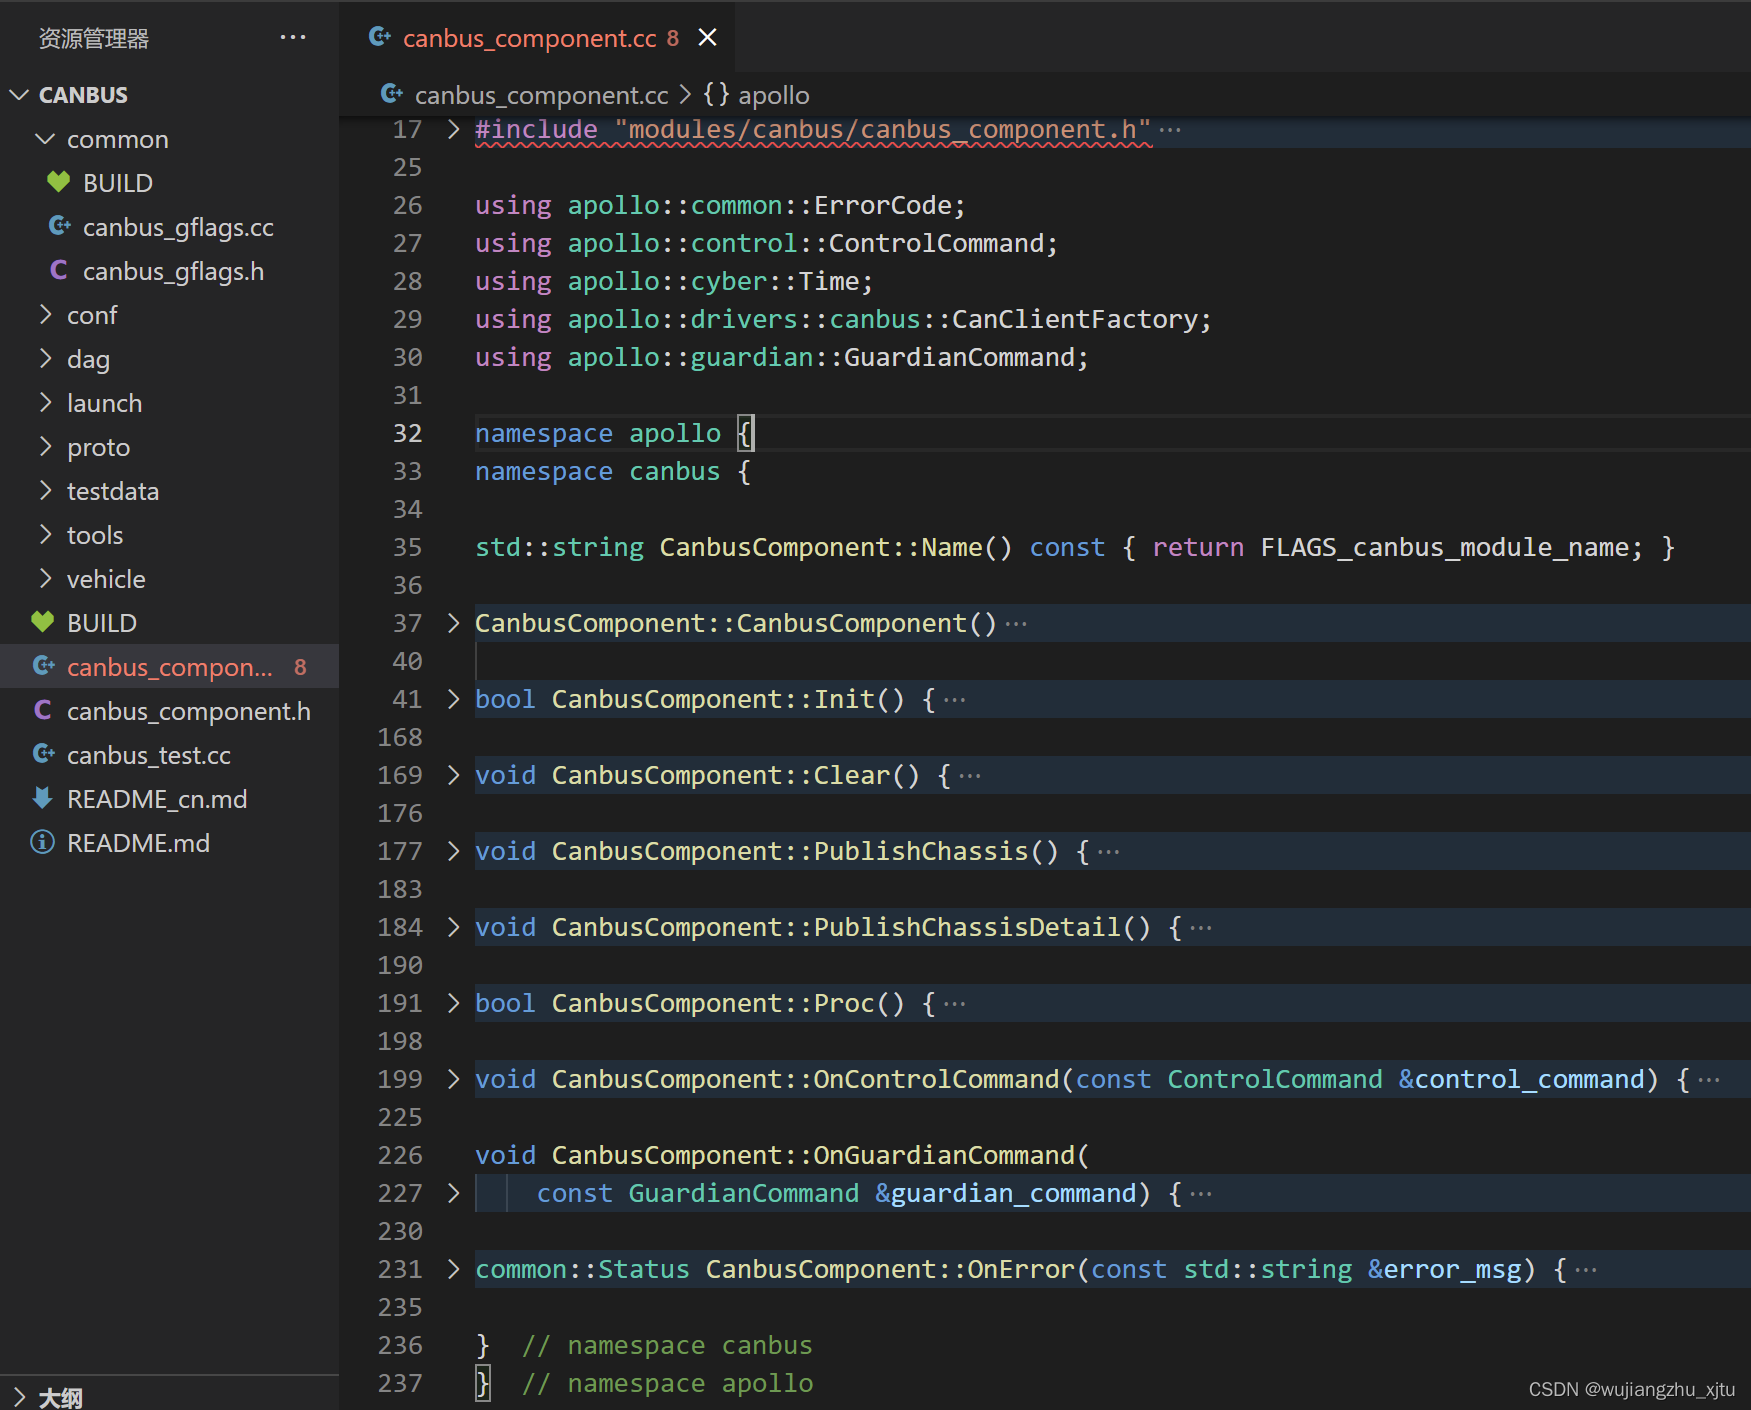The image size is (1751, 1410).
Task: Expand the launch folder
Action: point(45,403)
